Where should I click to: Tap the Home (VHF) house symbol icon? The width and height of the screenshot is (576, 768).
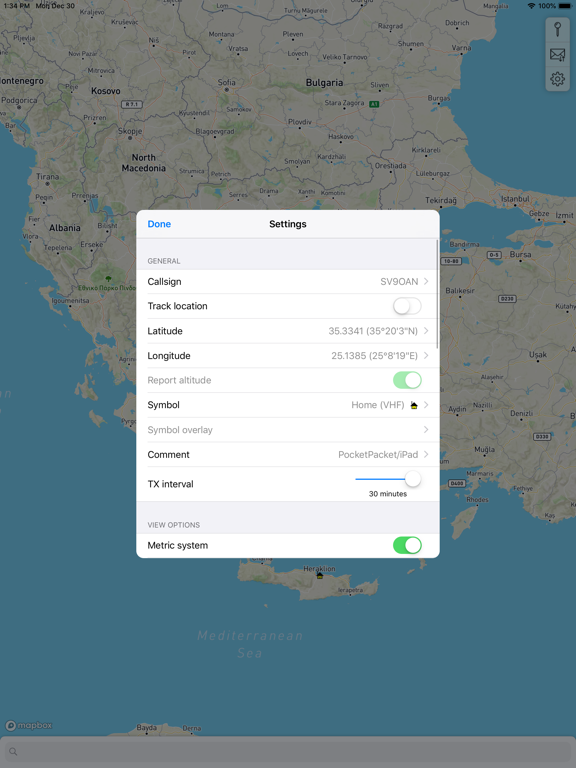pos(414,405)
